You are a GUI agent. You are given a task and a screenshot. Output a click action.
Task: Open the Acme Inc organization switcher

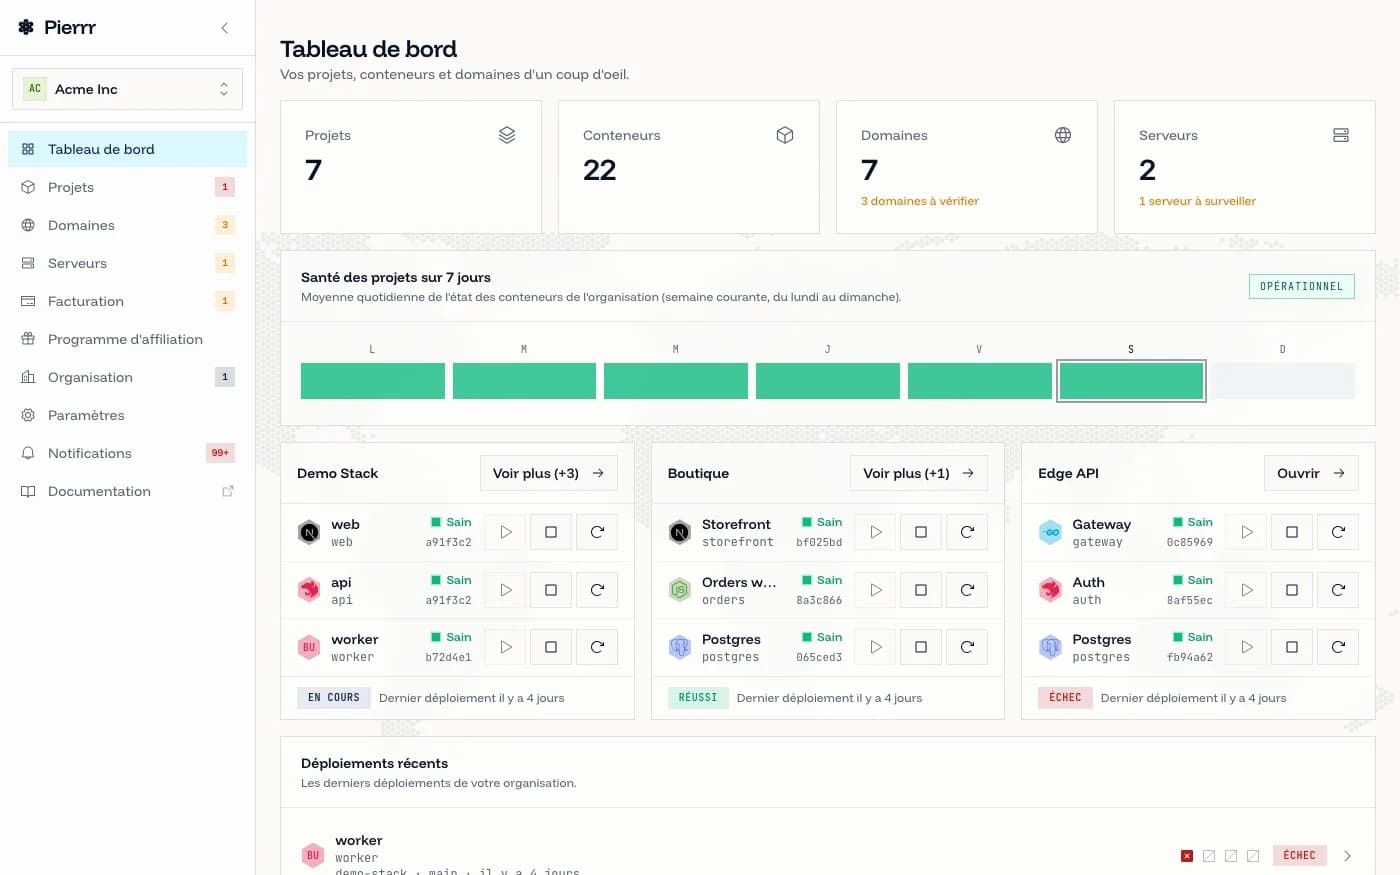pyautogui.click(x=127, y=89)
